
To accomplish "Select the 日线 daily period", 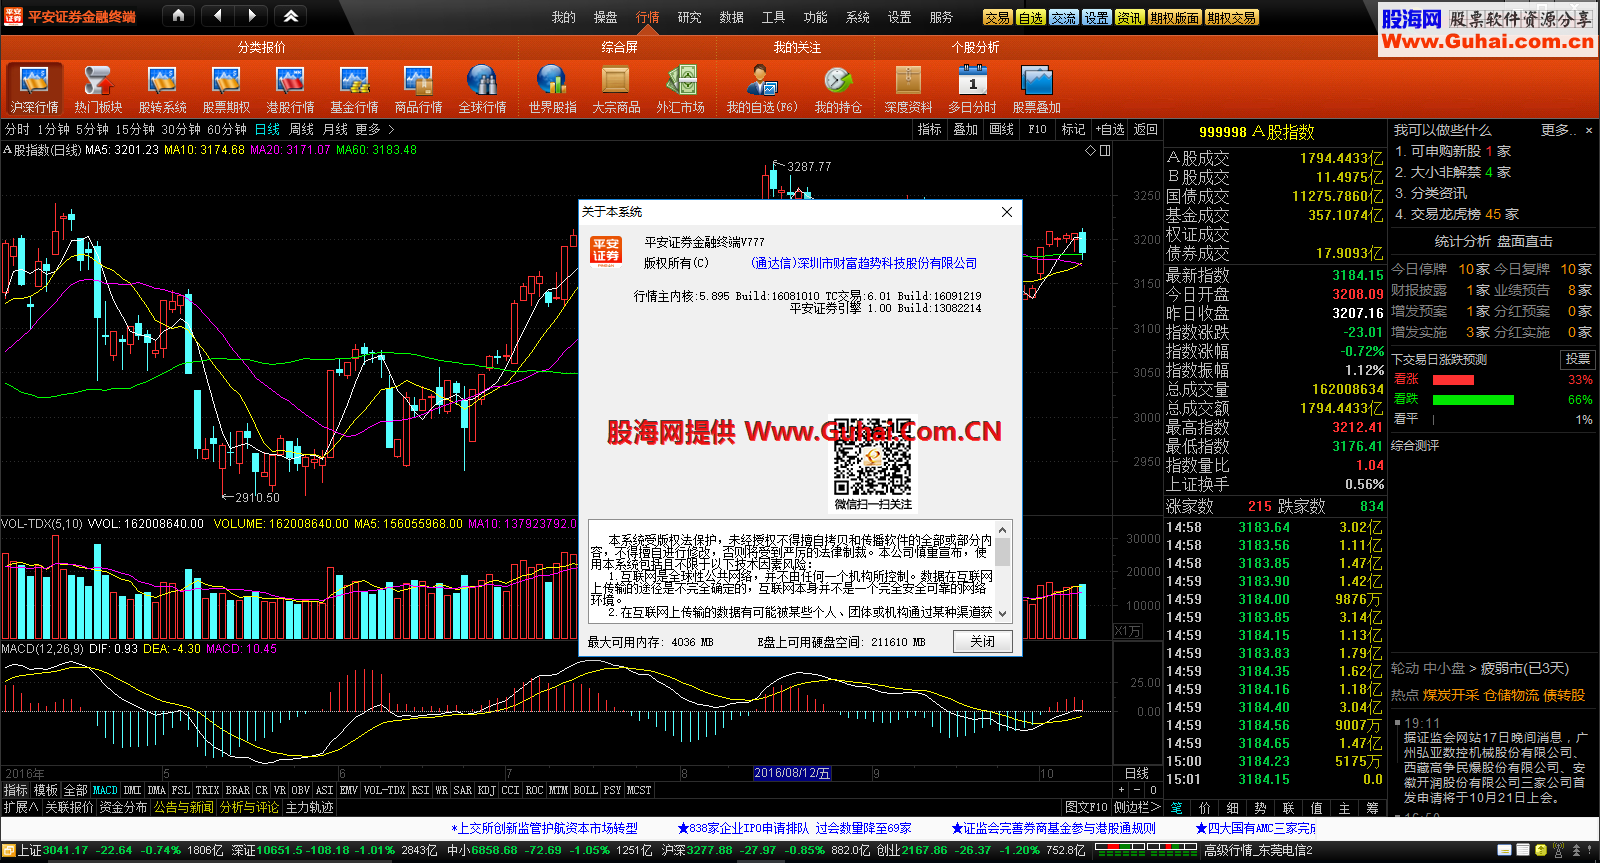I will coord(267,129).
